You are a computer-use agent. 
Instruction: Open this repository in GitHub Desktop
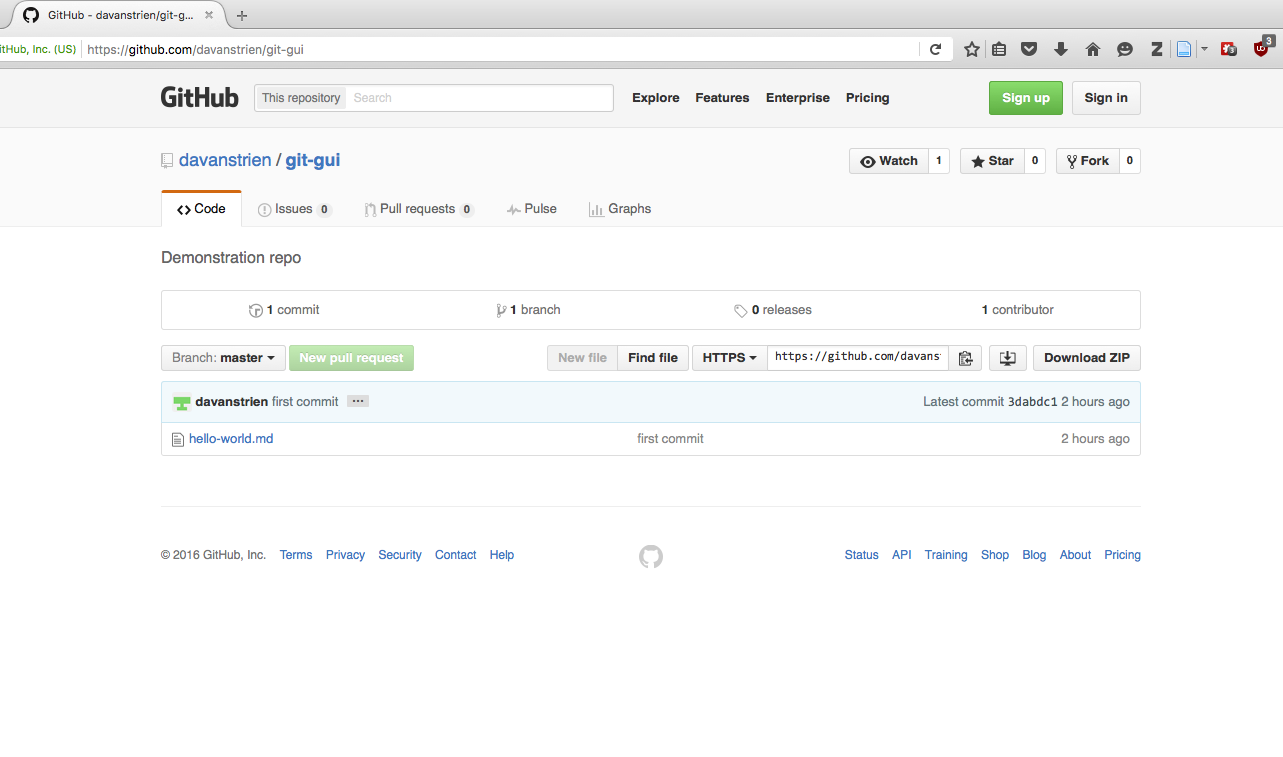point(1007,357)
